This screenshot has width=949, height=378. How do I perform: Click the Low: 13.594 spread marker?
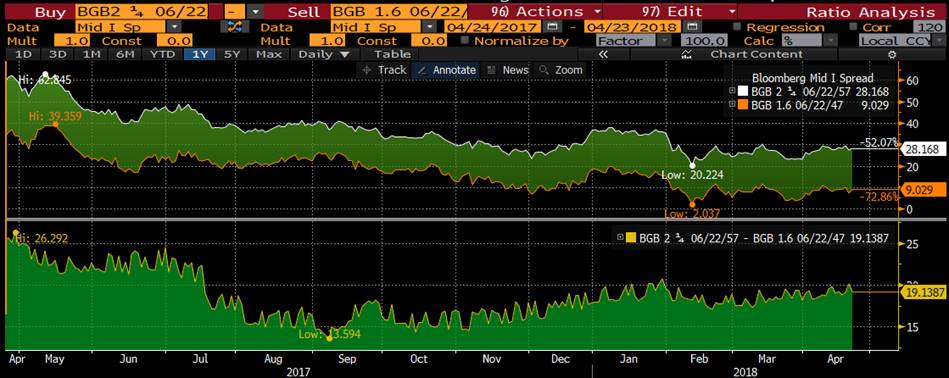tap(329, 338)
